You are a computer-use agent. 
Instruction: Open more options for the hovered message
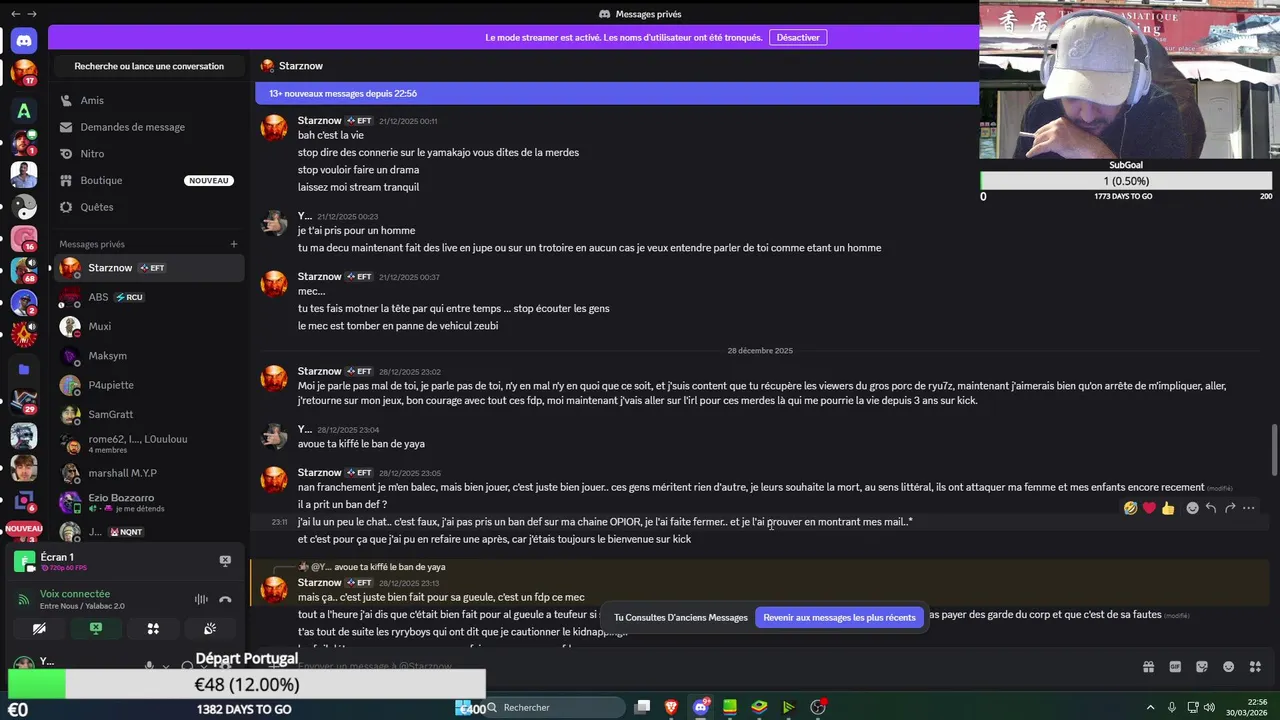tap(1249, 508)
